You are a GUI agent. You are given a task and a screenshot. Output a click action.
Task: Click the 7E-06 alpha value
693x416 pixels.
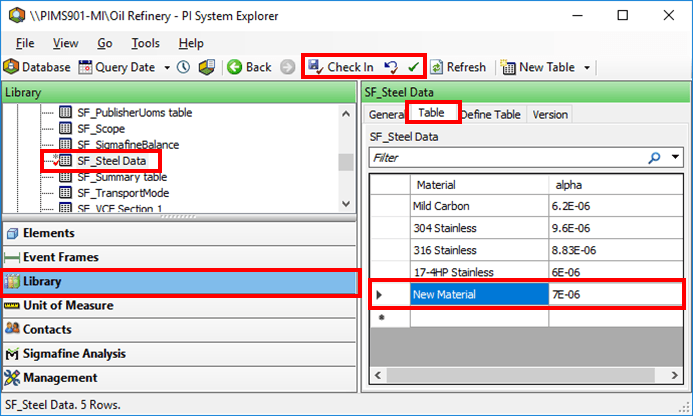pos(566,294)
